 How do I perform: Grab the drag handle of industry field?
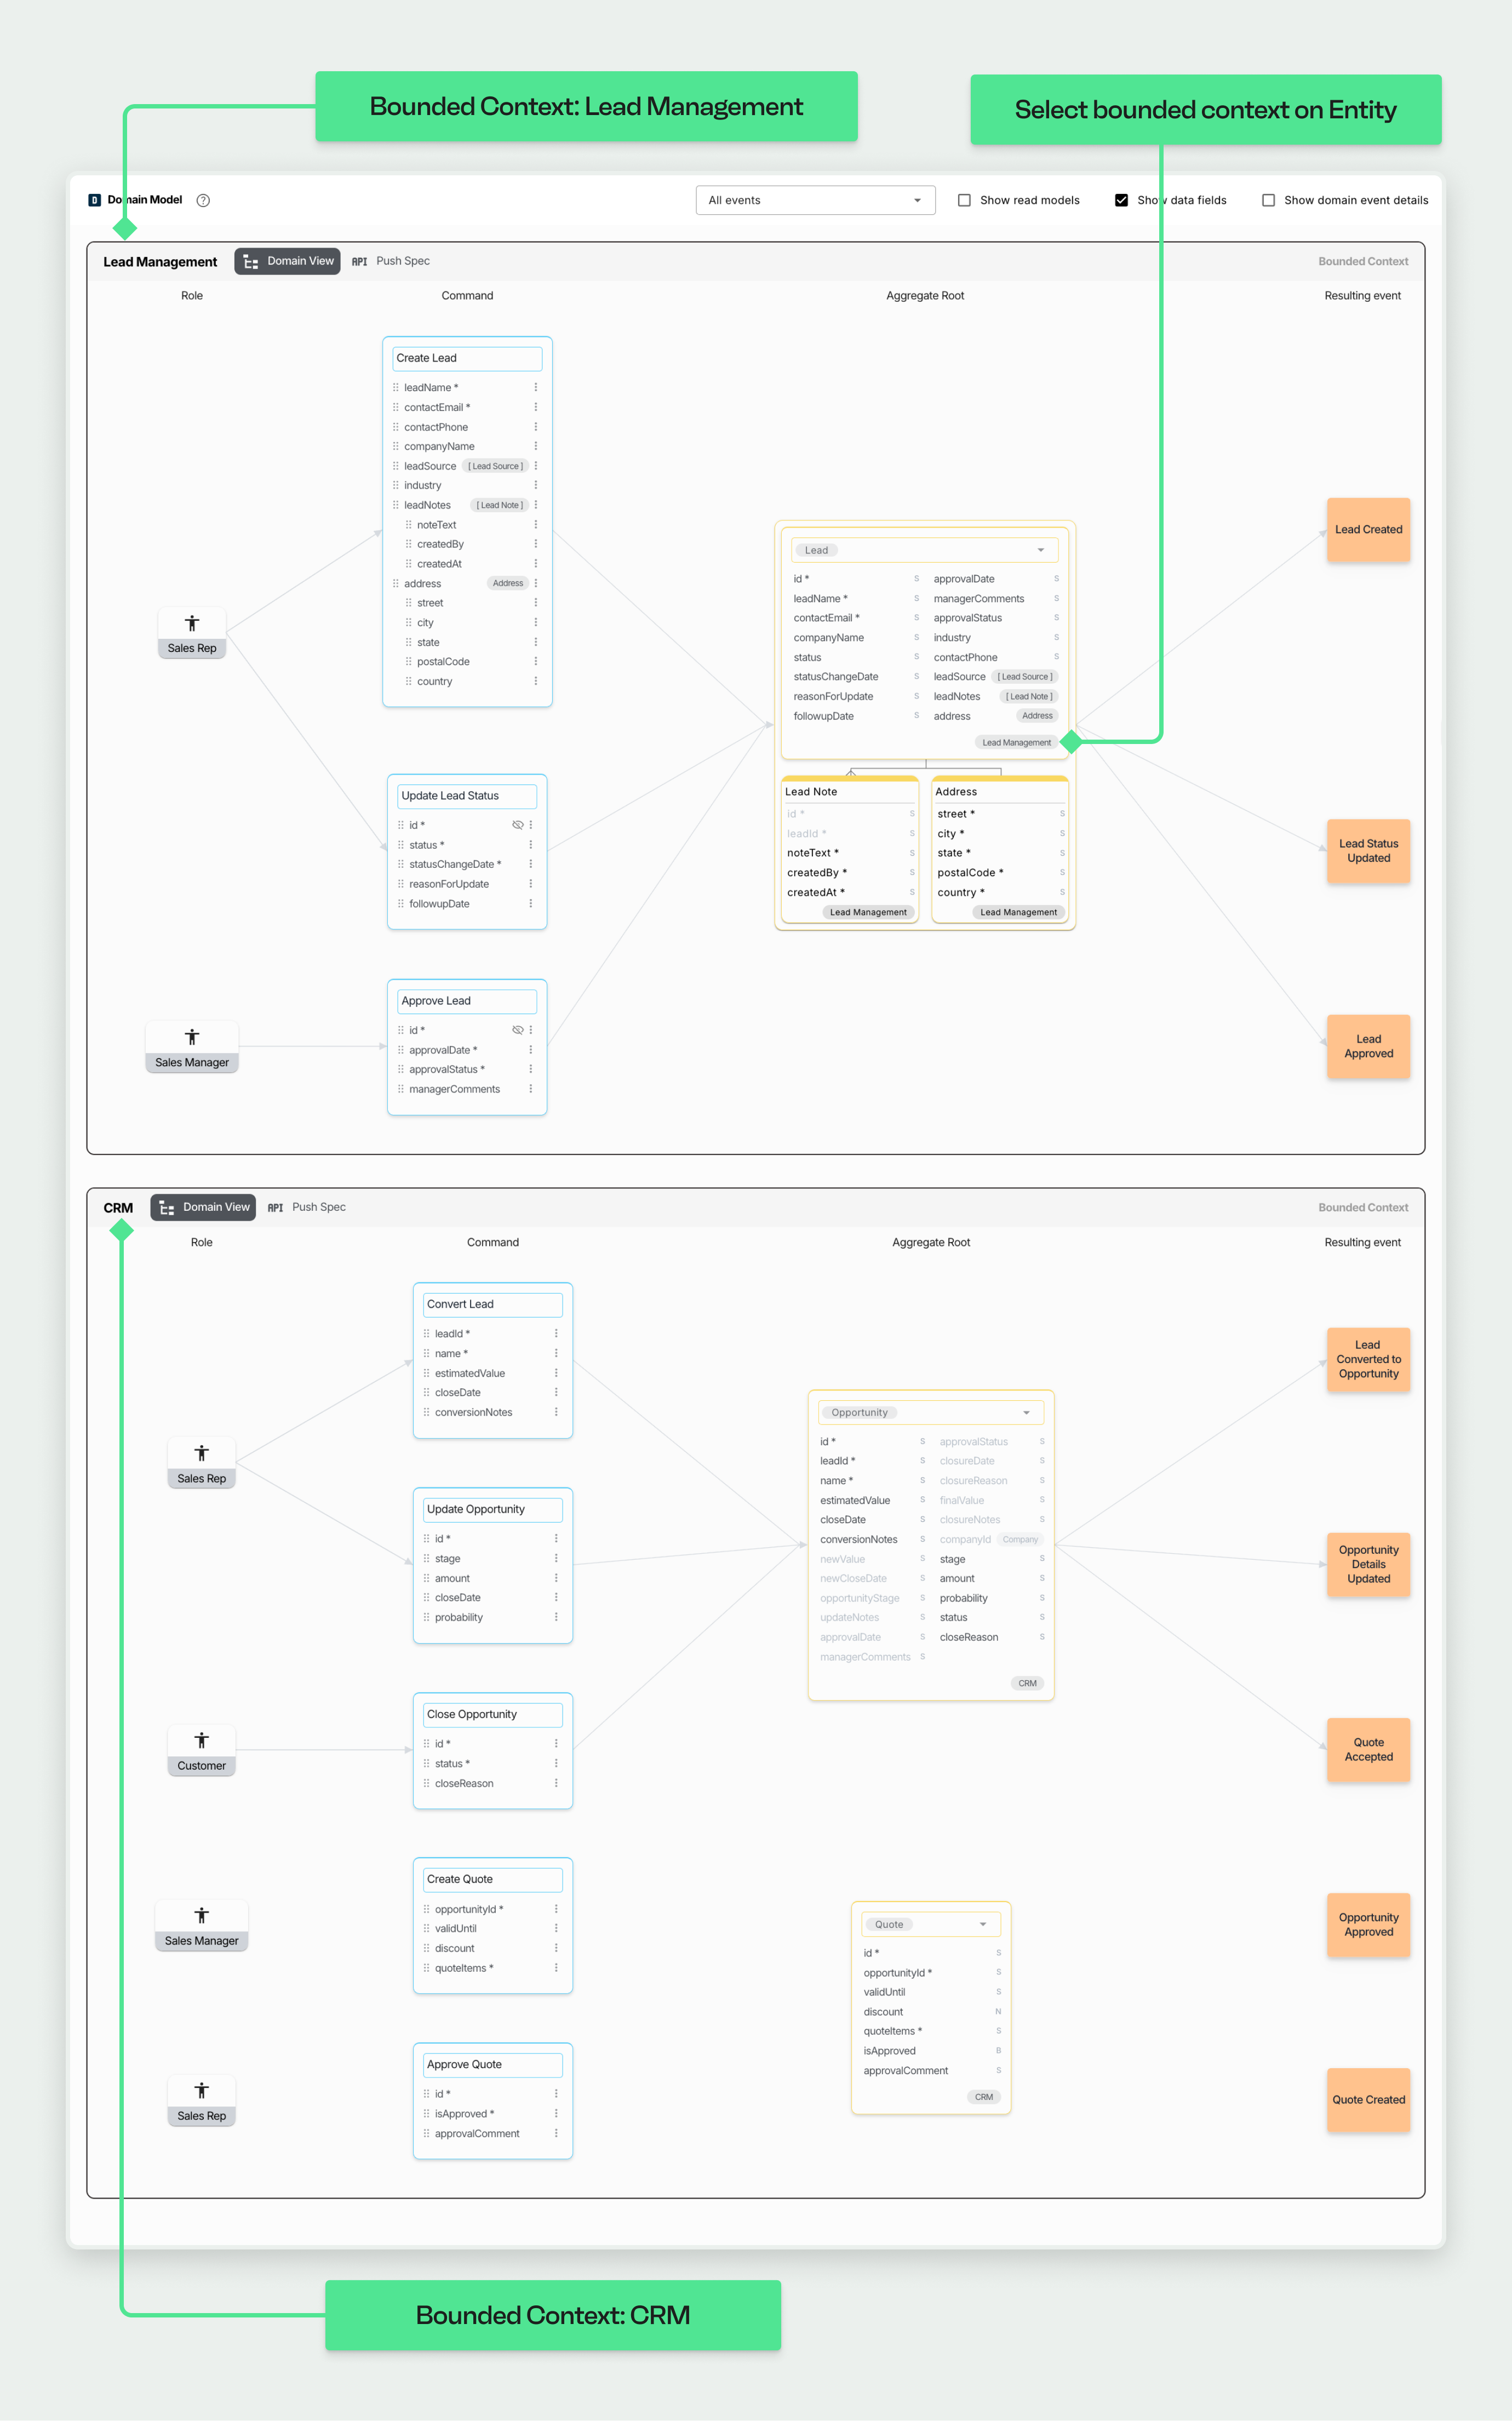point(396,485)
